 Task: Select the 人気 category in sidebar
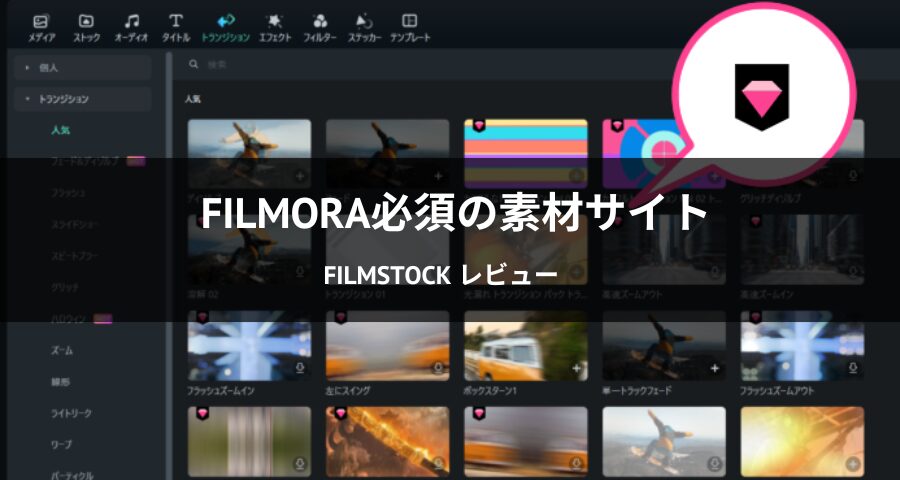(60, 130)
